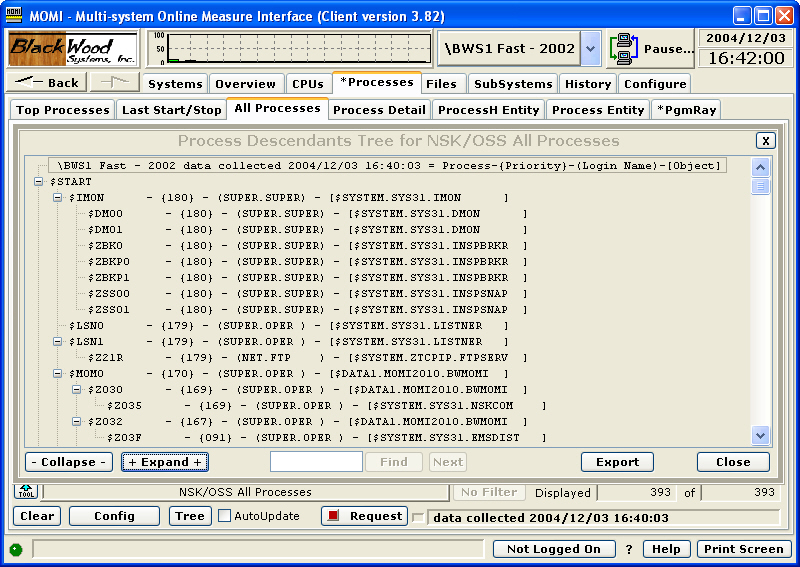Collapse the $IMON tree node
The image size is (800, 567).
[58, 198]
